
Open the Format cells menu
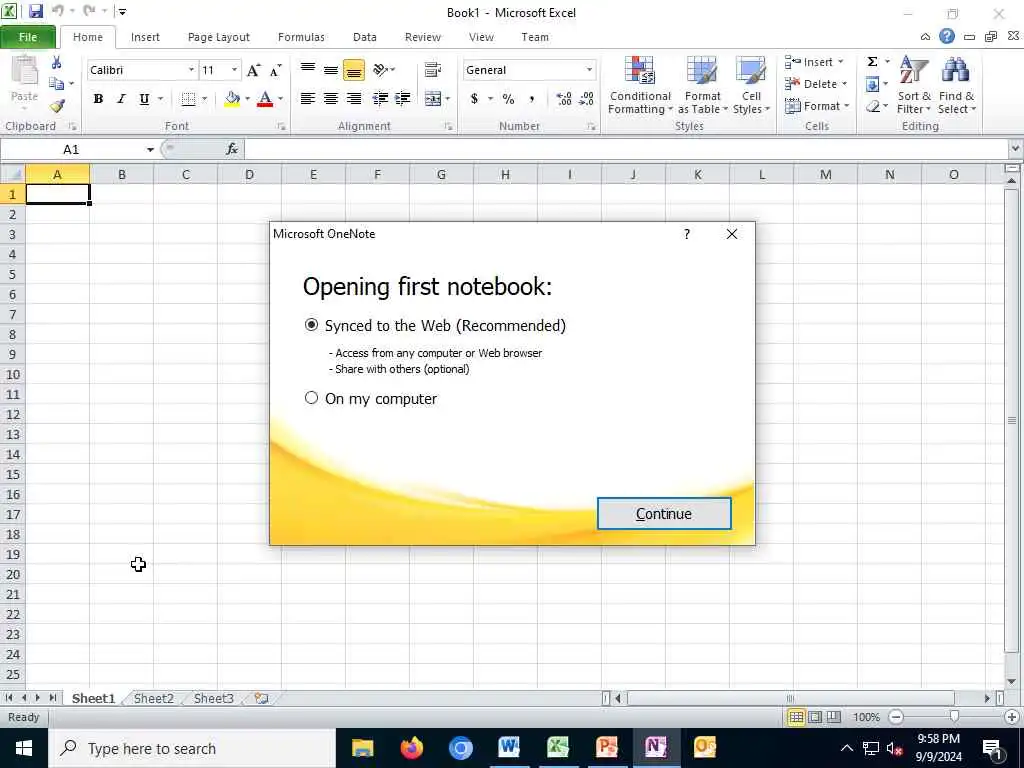(x=817, y=106)
